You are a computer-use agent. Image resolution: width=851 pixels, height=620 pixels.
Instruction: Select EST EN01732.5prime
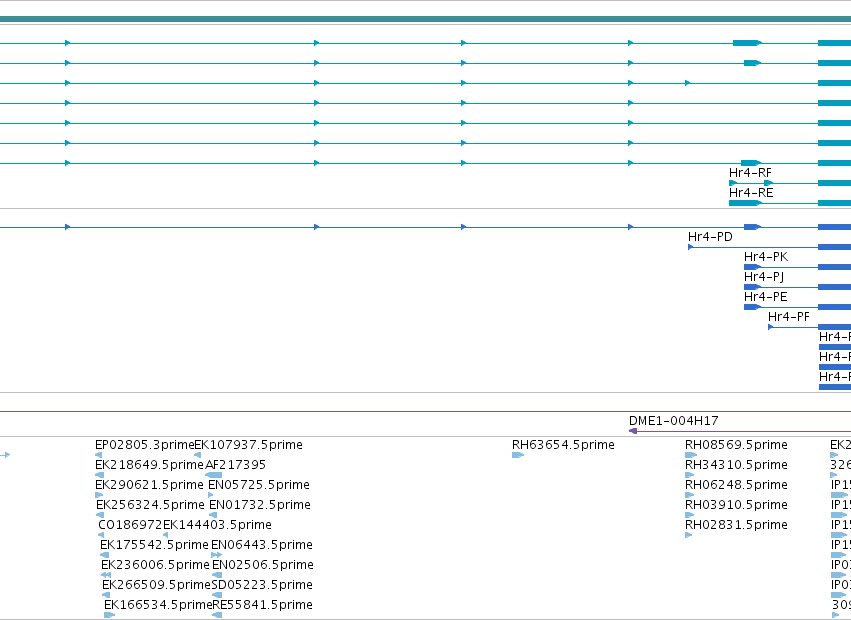[x=260, y=505]
